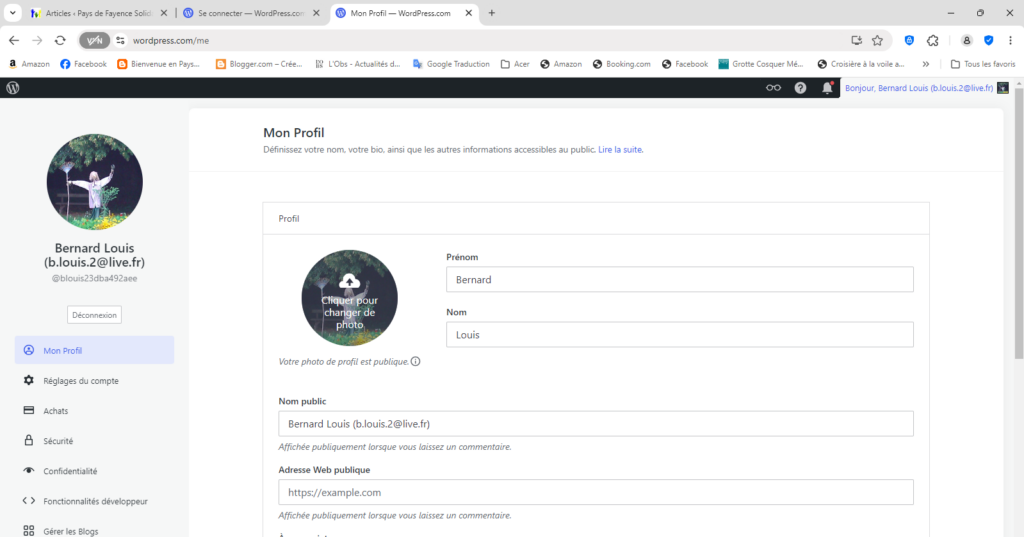Image resolution: width=1024 pixels, height=537 pixels.
Task: Toggle the VPN switch in address bar
Action: [94, 40]
